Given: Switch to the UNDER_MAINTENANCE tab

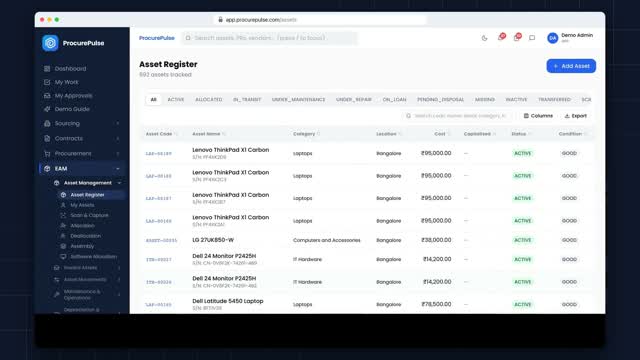Looking at the screenshot, I should [x=298, y=100].
